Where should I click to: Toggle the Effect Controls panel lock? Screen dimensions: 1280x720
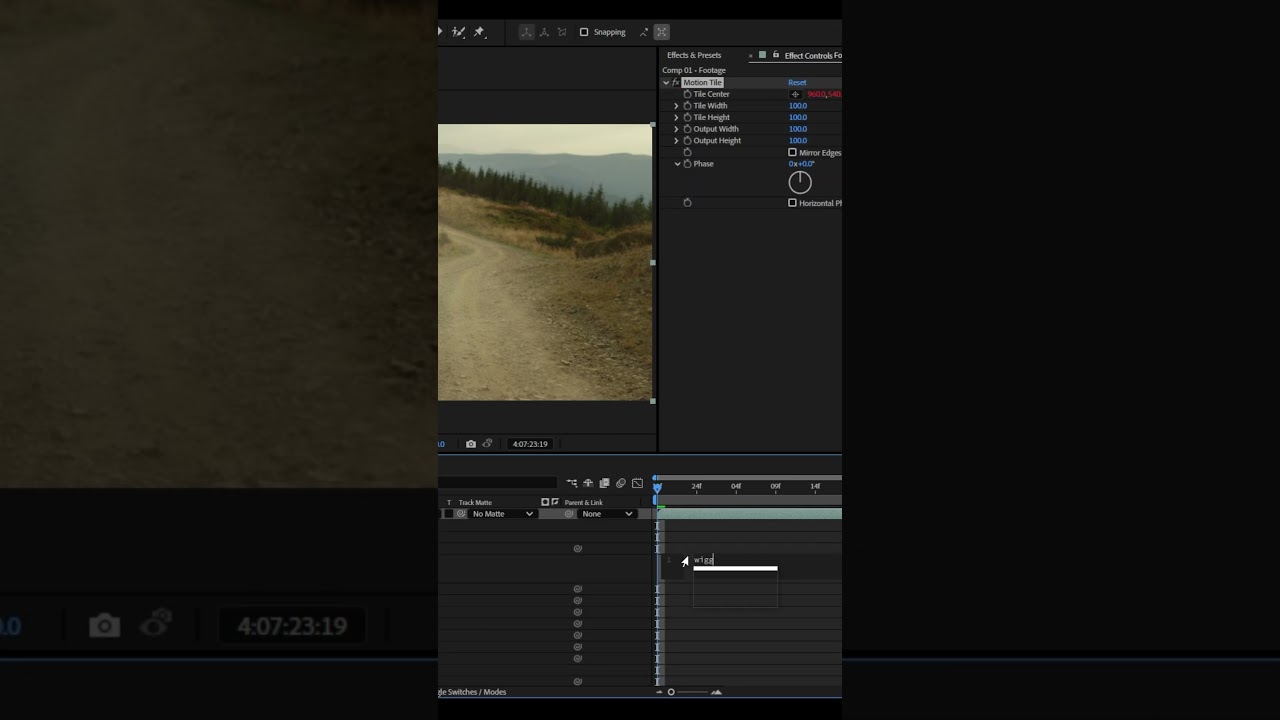(x=775, y=55)
